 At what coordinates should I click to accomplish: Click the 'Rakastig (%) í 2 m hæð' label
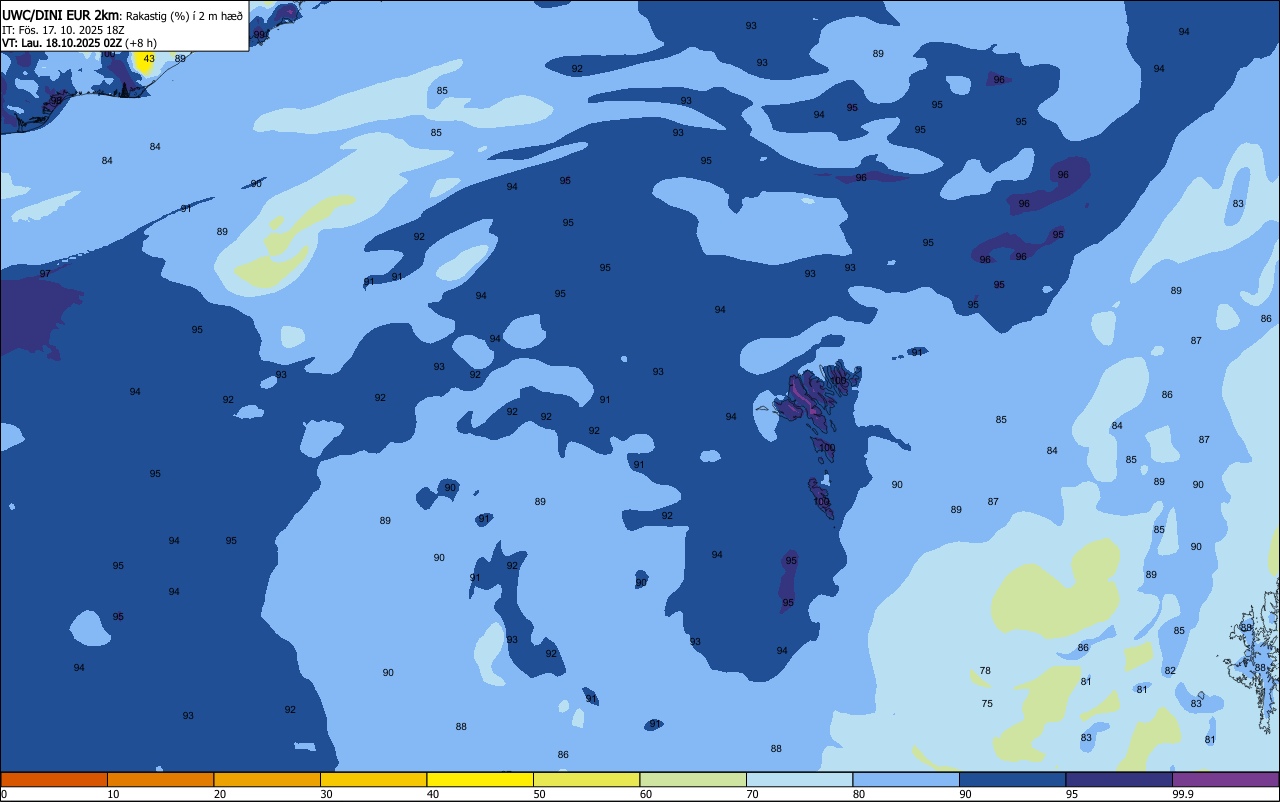pos(184,16)
